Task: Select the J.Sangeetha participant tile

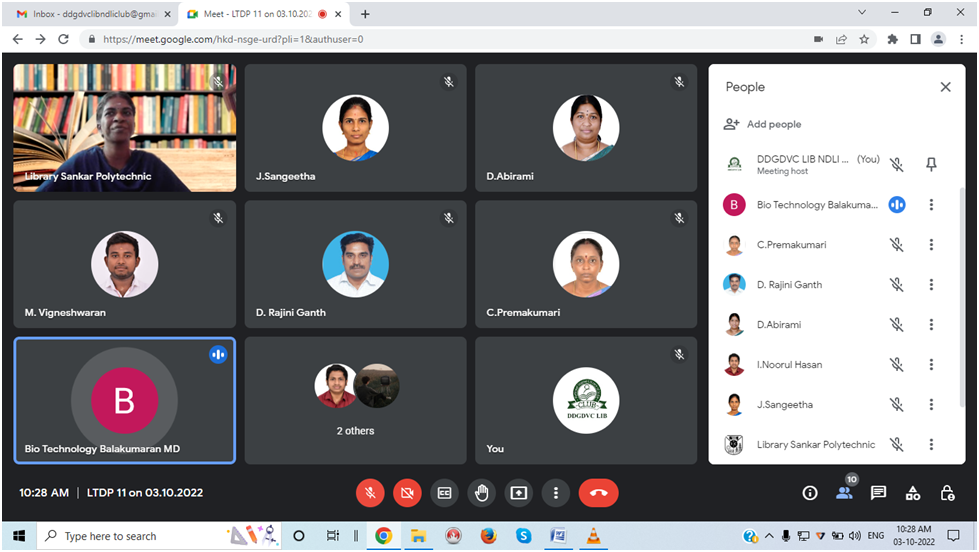Action: 355,127
